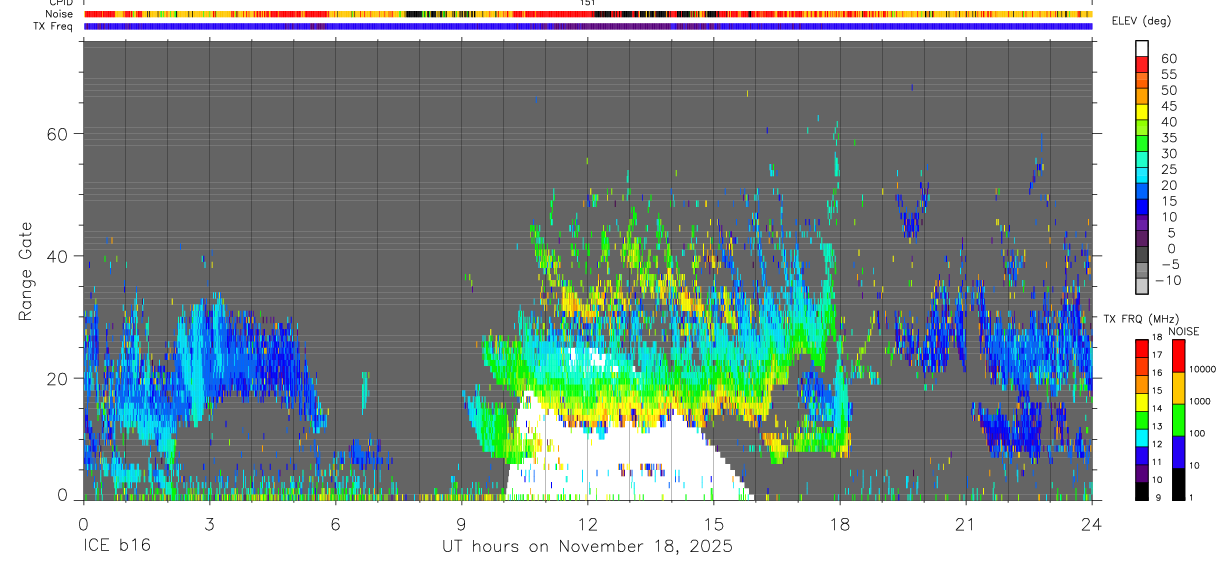Select the blue swatch in NOISE legend
Viewport: 1228px width, 567px height.
point(1178,452)
